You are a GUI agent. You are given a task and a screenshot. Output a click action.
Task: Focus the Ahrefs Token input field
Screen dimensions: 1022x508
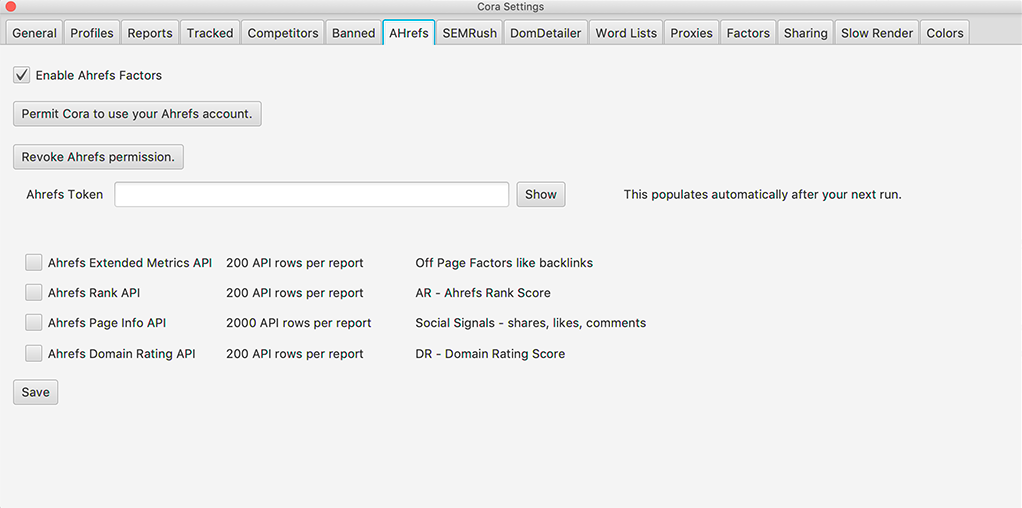pos(312,194)
